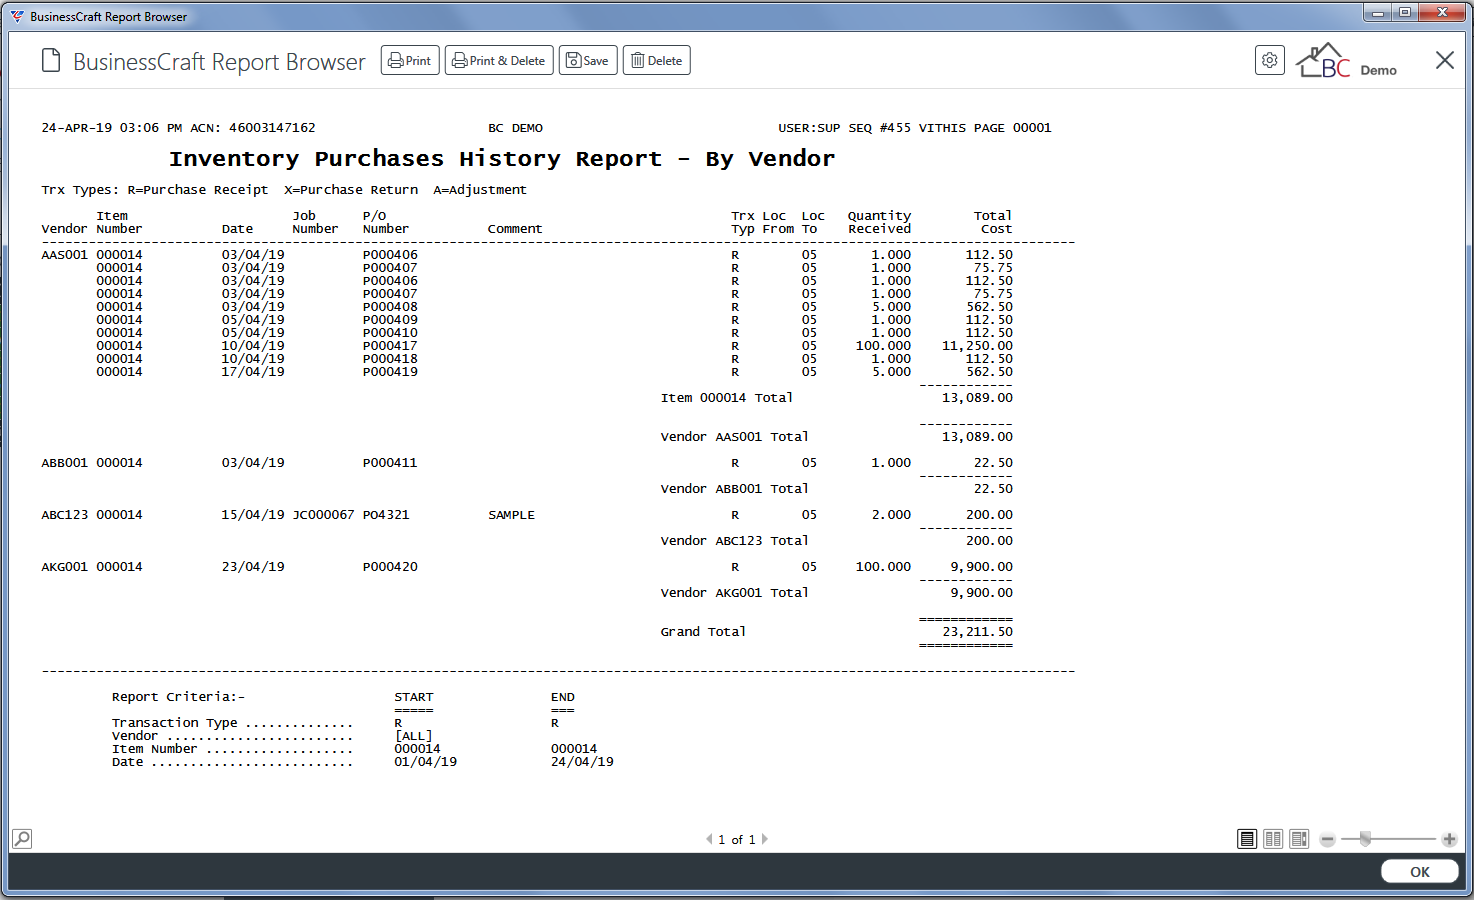The width and height of the screenshot is (1474, 900).
Task: Click the comment SAMPLE
Action: (511, 515)
